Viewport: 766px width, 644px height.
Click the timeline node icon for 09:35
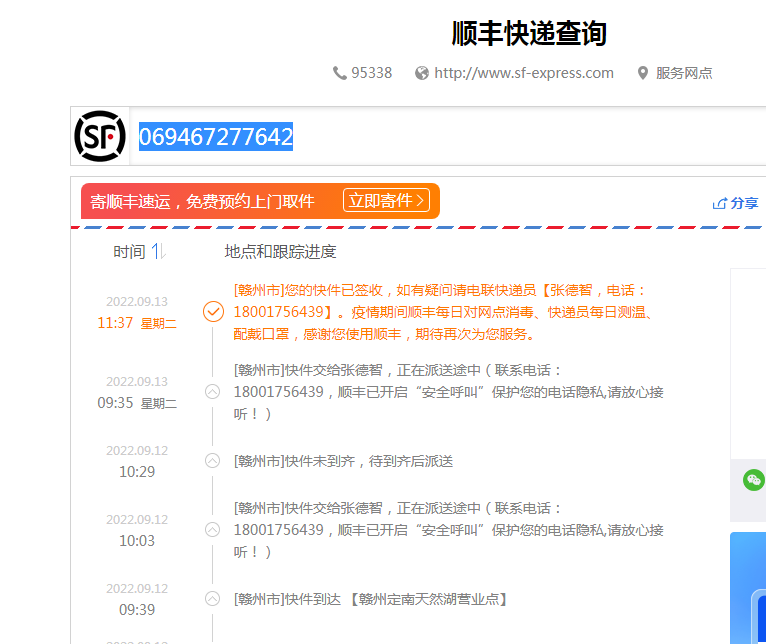[x=213, y=392]
